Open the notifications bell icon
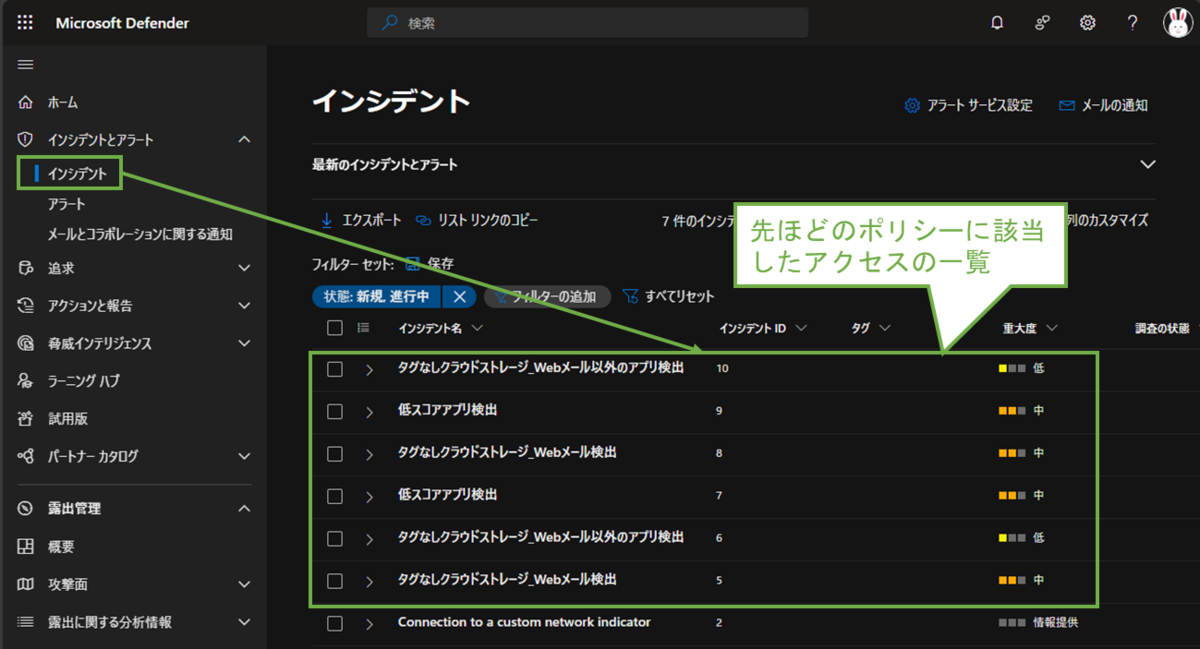Screen dimensions: 1200x649 point(997,22)
